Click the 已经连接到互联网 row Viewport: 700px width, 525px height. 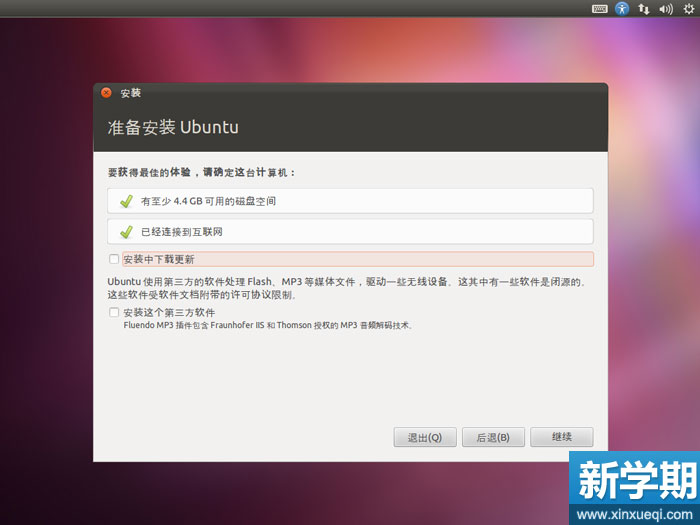(350, 231)
